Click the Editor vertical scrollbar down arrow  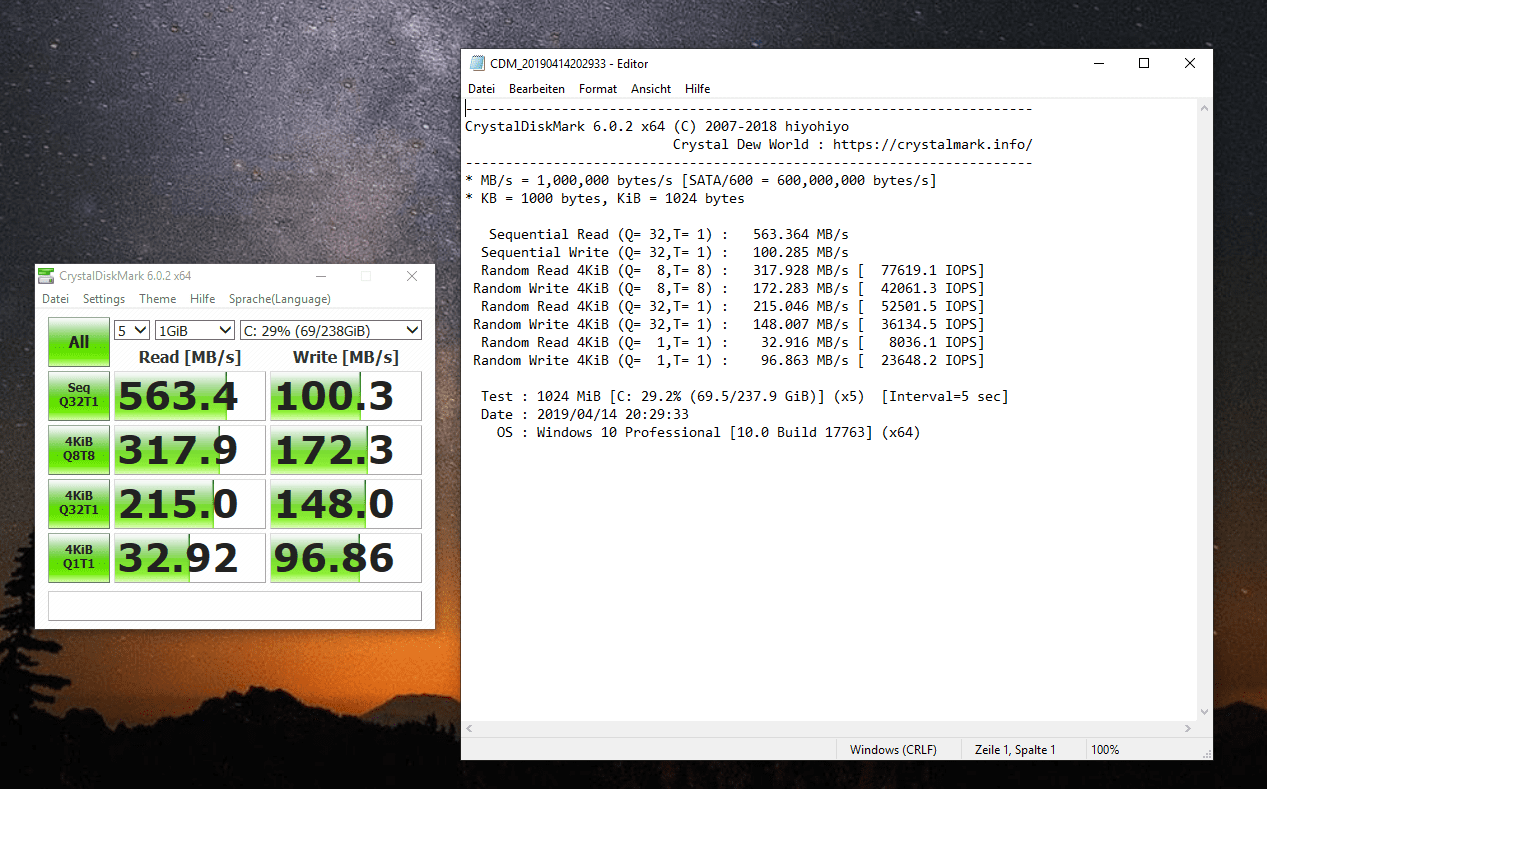pos(1205,712)
